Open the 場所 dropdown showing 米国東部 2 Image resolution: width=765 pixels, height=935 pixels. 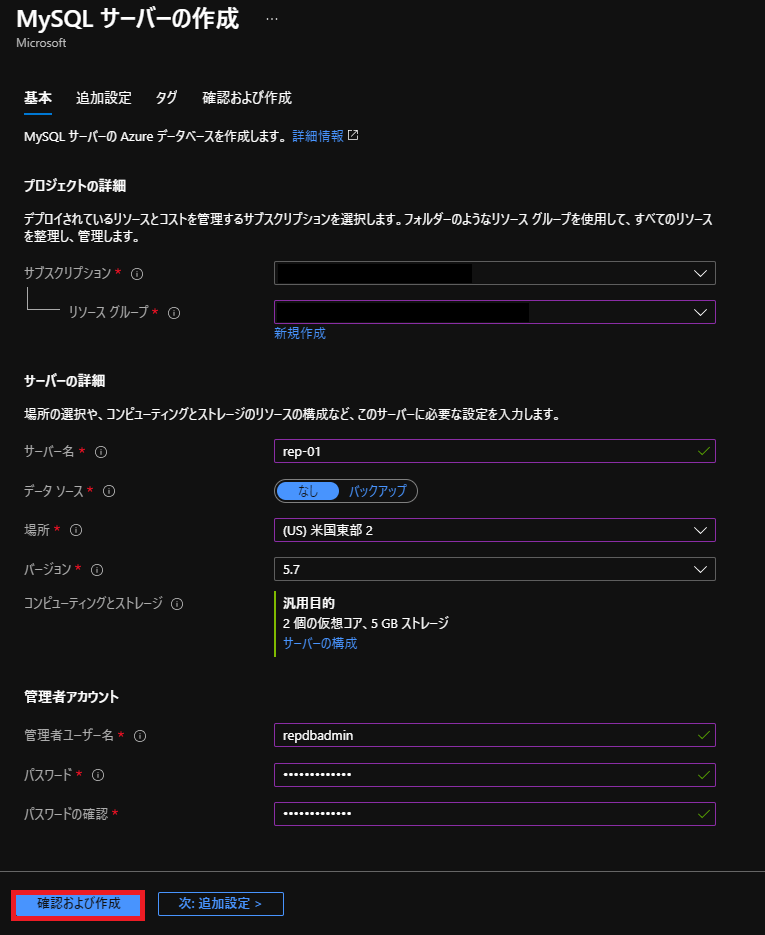pyautogui.click(x=495, y=530)
